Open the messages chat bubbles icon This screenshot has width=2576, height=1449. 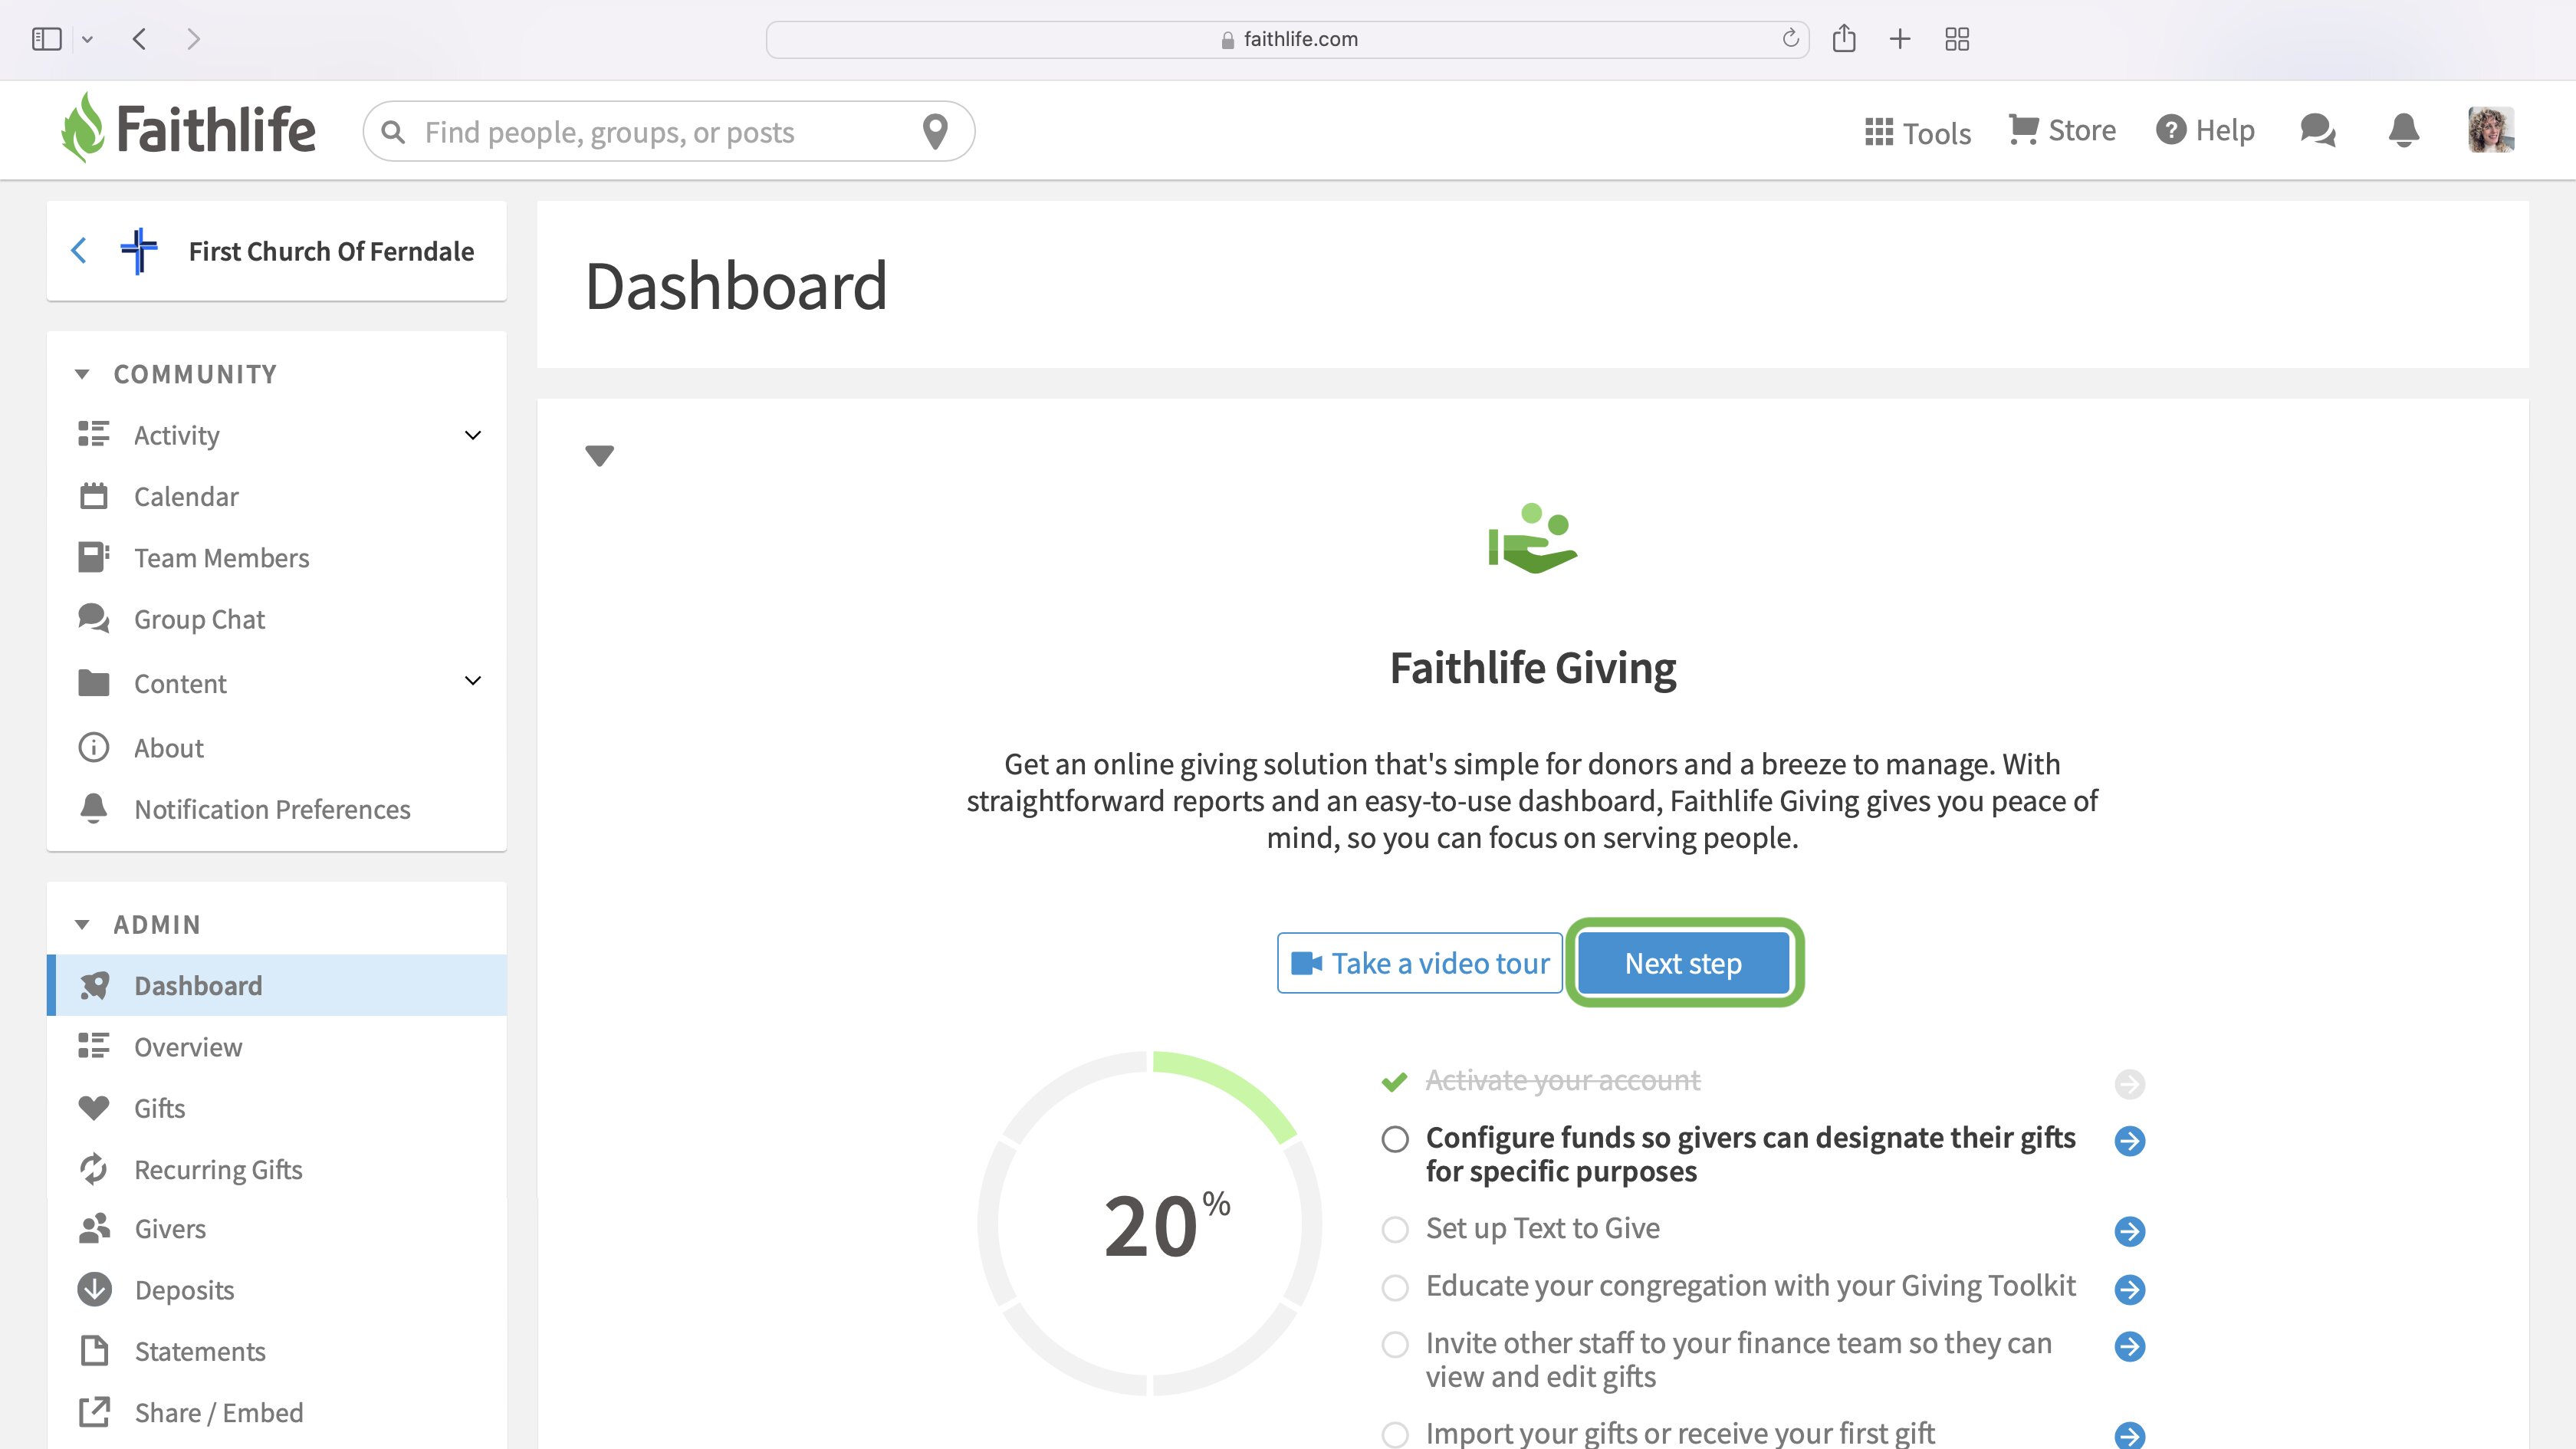point(2318,130)
